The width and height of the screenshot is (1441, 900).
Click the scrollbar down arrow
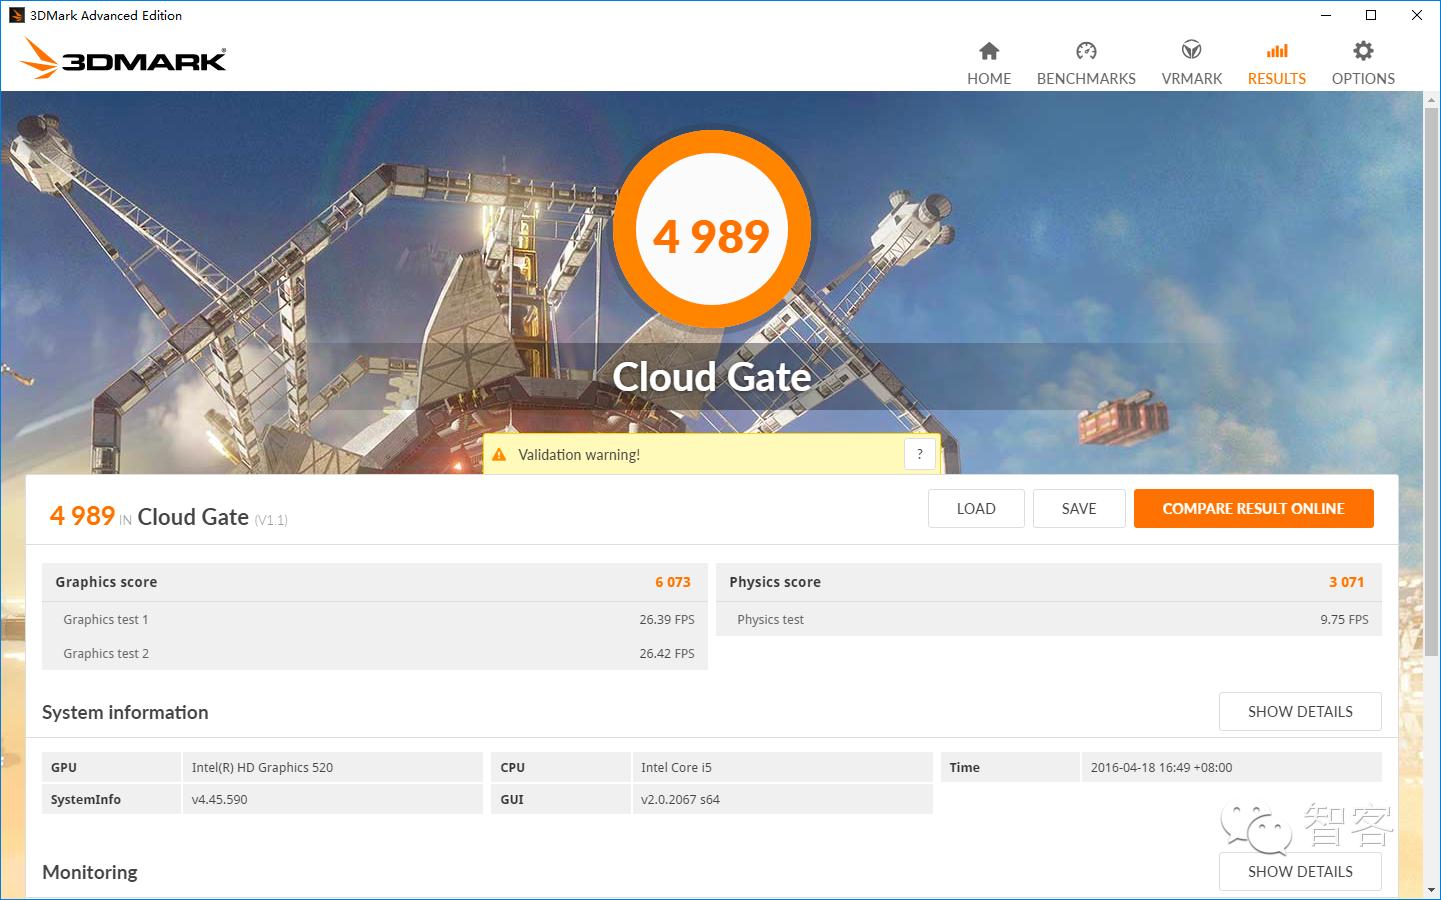(x=1431, y=889)
